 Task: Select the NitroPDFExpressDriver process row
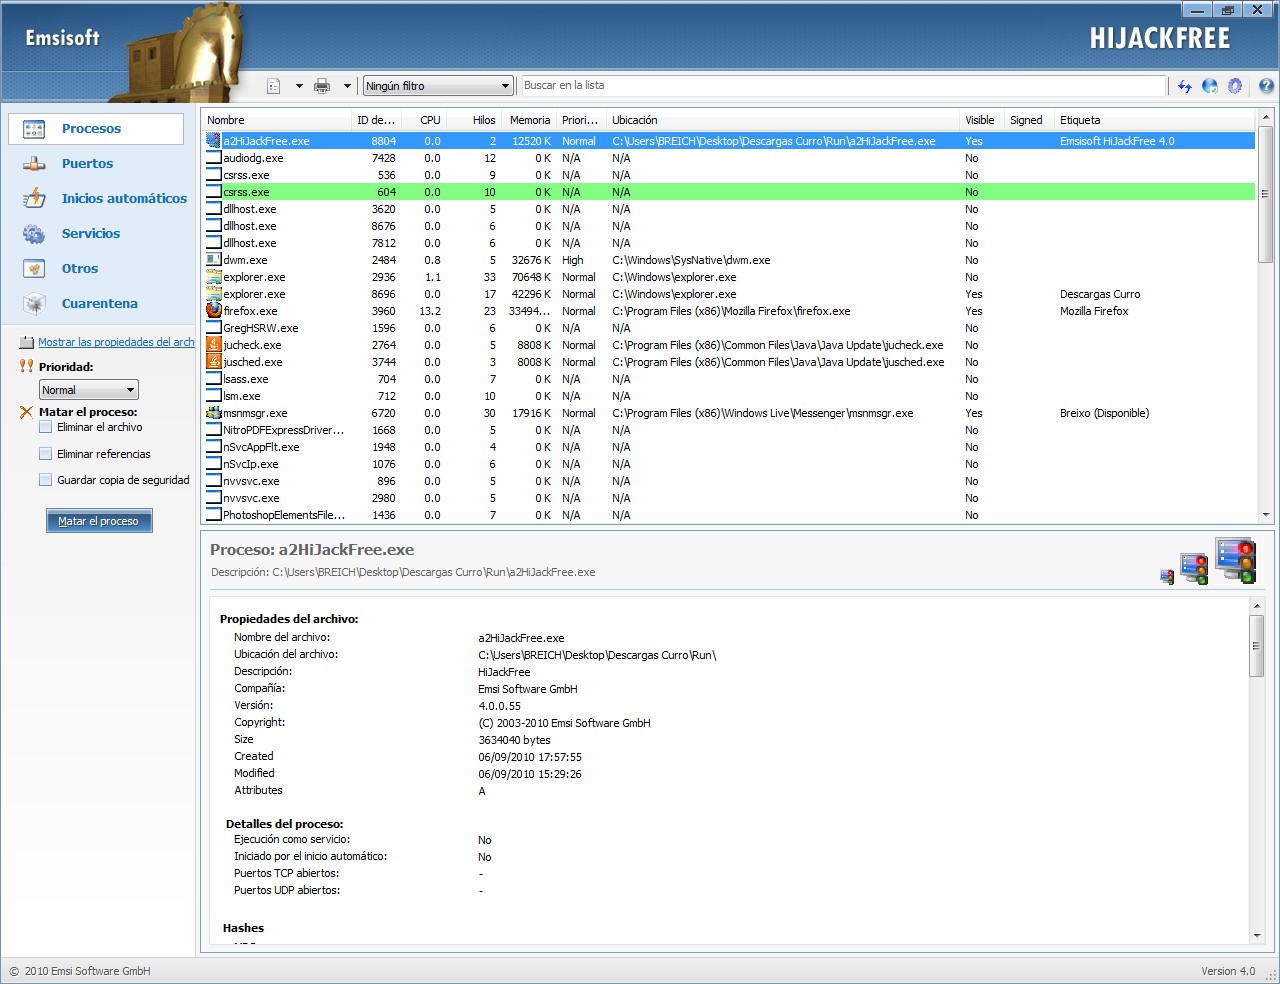(729, 430)
